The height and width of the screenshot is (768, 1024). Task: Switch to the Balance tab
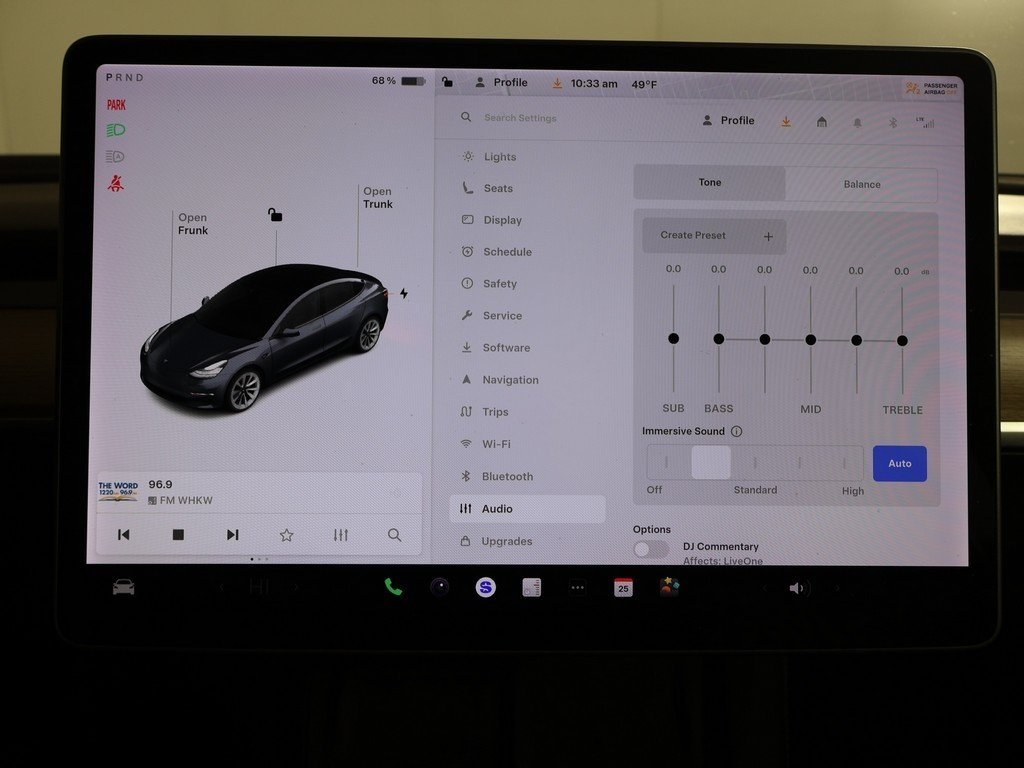pyautogui.click(x=861, y=184)
